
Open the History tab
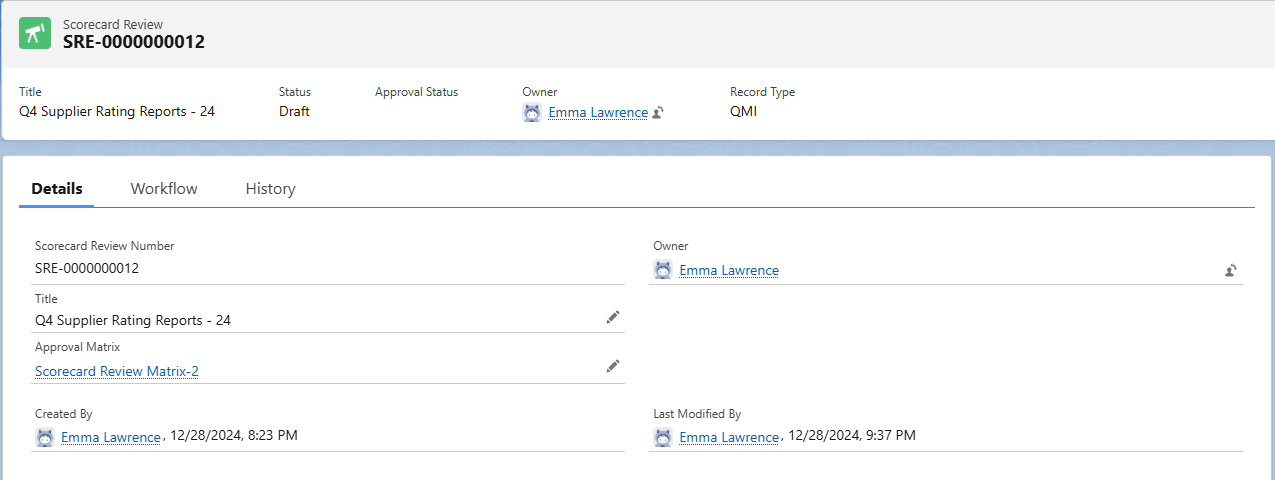[270, 189]
